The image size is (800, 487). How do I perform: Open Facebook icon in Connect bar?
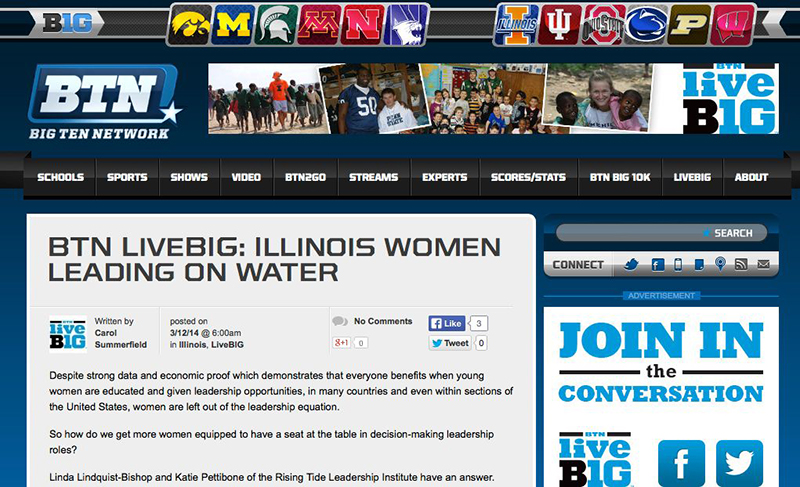pos(658,265)
